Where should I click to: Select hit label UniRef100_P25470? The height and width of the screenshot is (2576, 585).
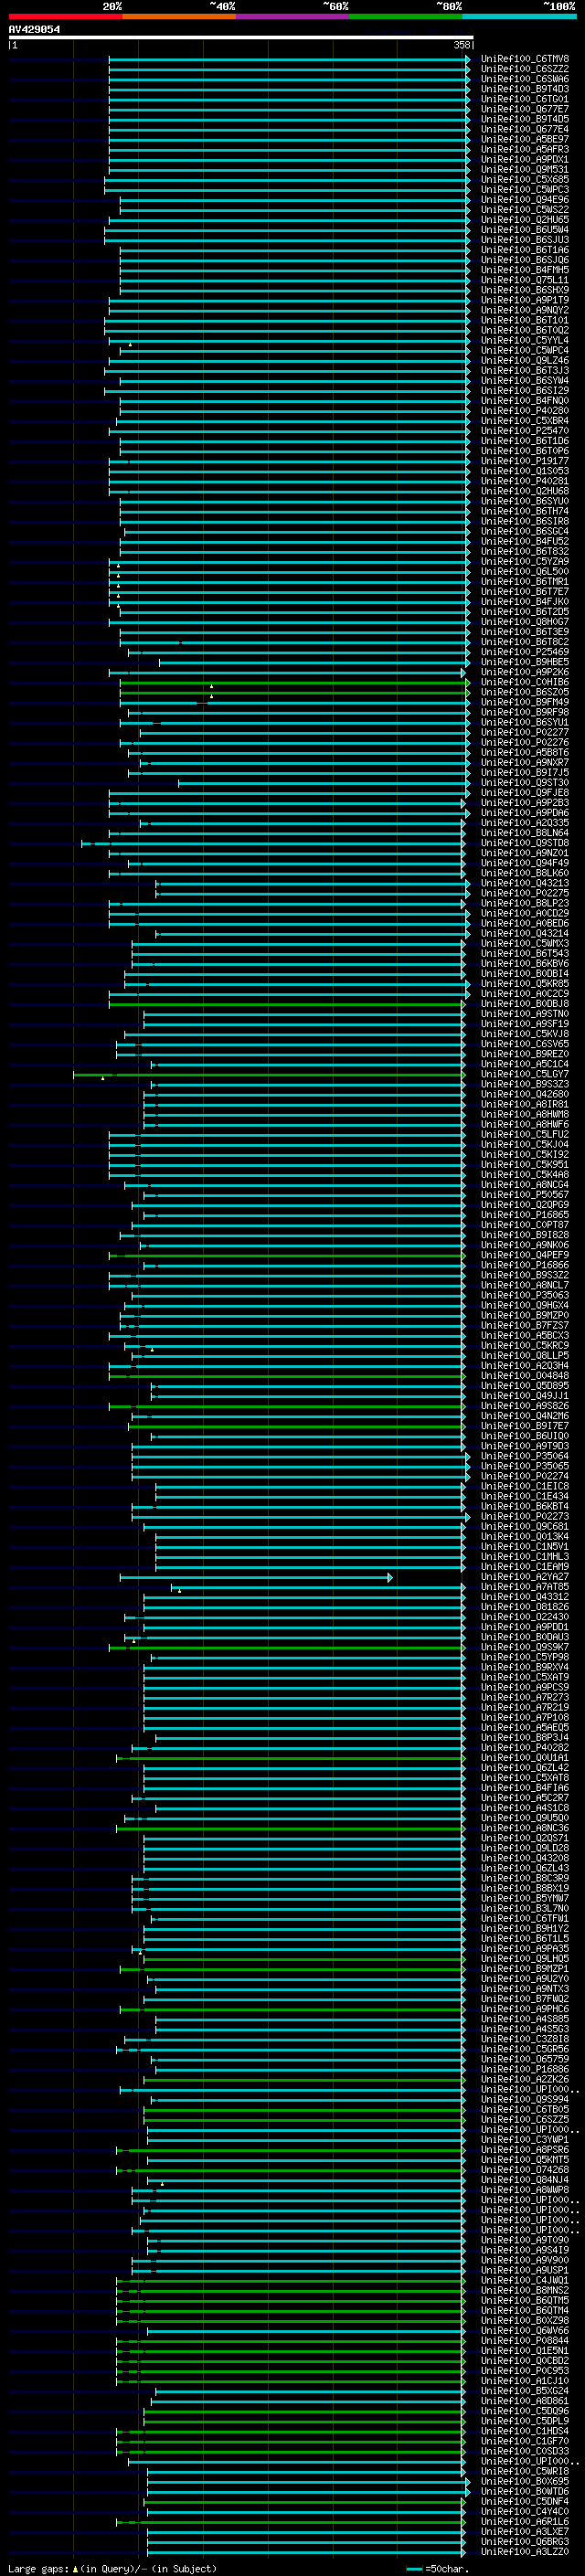[525, 431]
